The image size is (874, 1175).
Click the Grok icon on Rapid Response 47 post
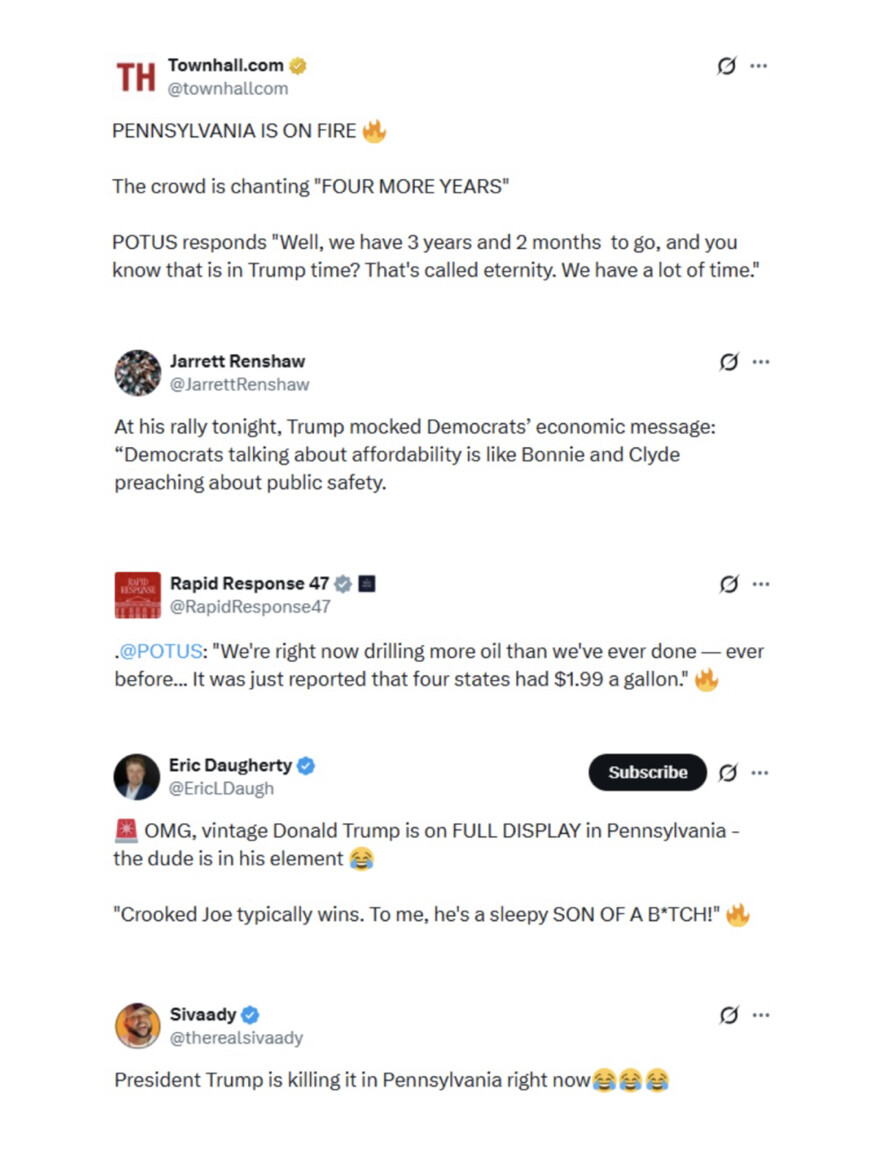click(x=729, y=584)
